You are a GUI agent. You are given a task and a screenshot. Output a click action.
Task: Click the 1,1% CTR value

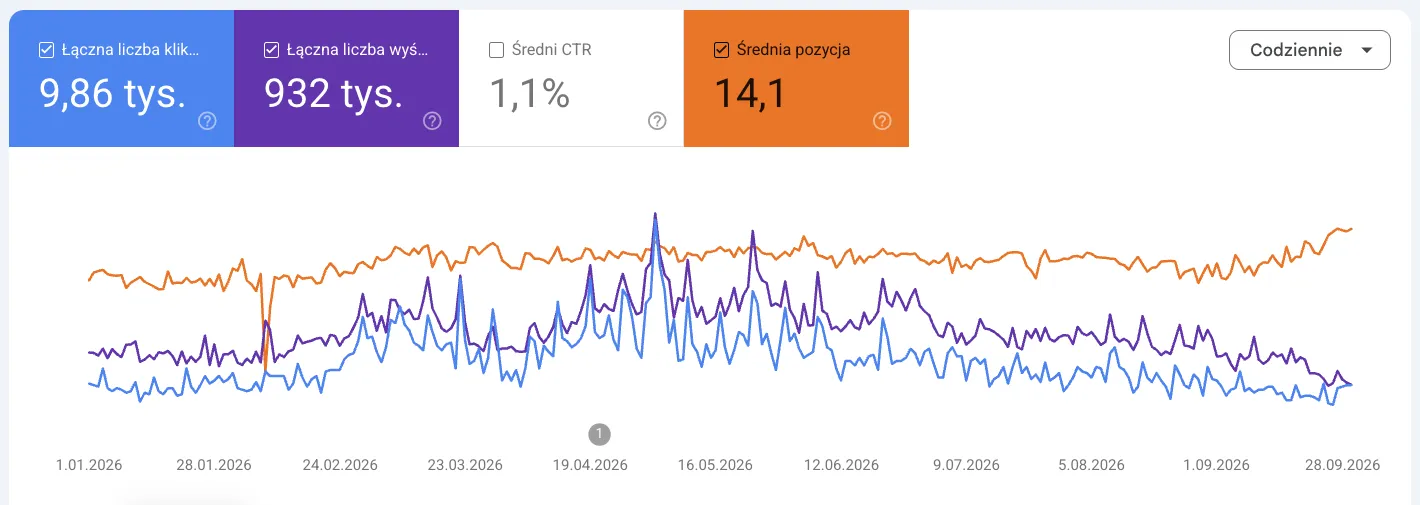click(530, 94)
